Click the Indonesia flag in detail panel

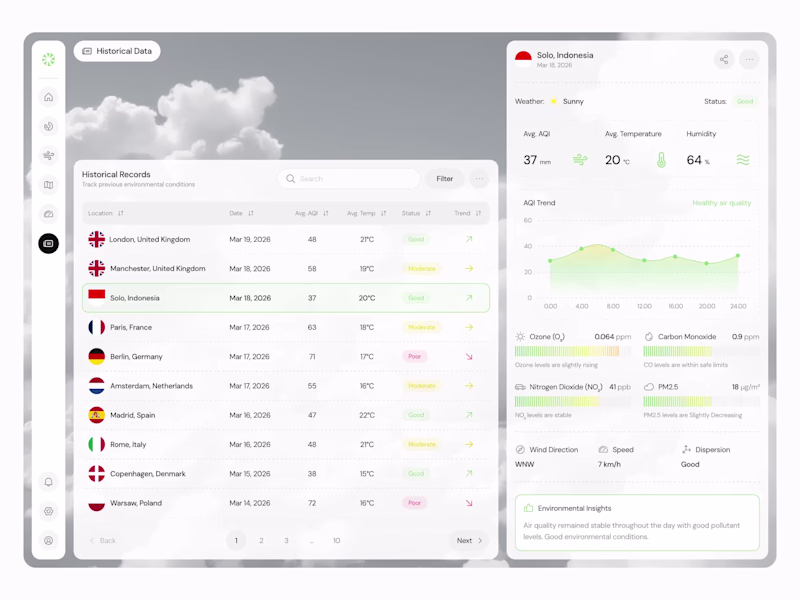pos(523,59)
